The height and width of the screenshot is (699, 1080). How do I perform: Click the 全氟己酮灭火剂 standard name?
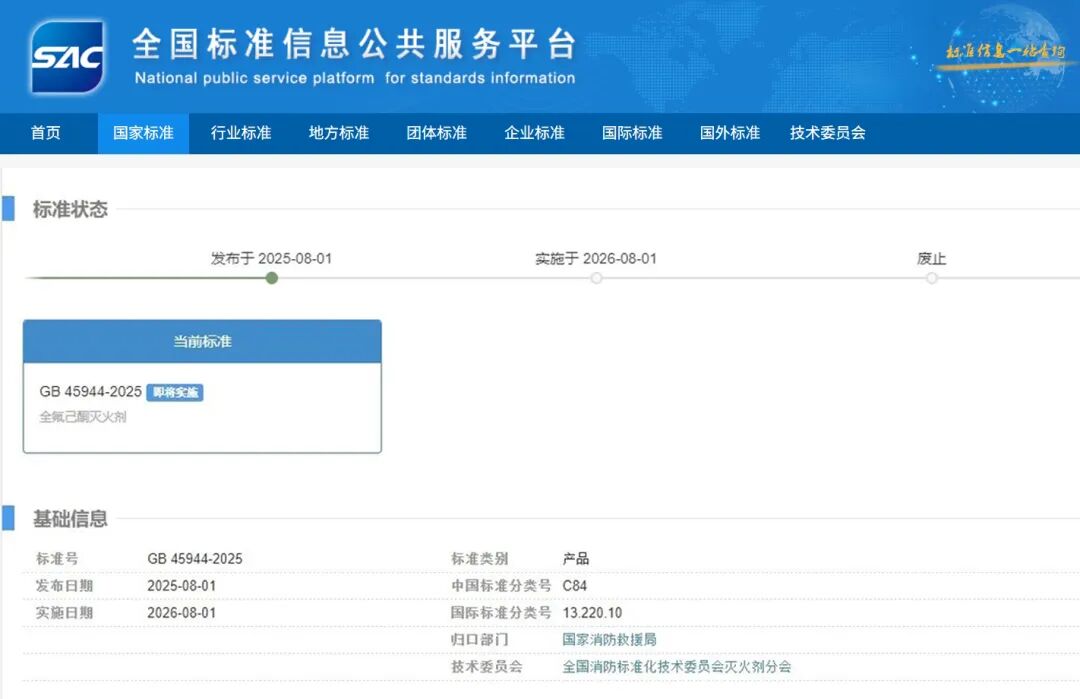click(83, 417)
